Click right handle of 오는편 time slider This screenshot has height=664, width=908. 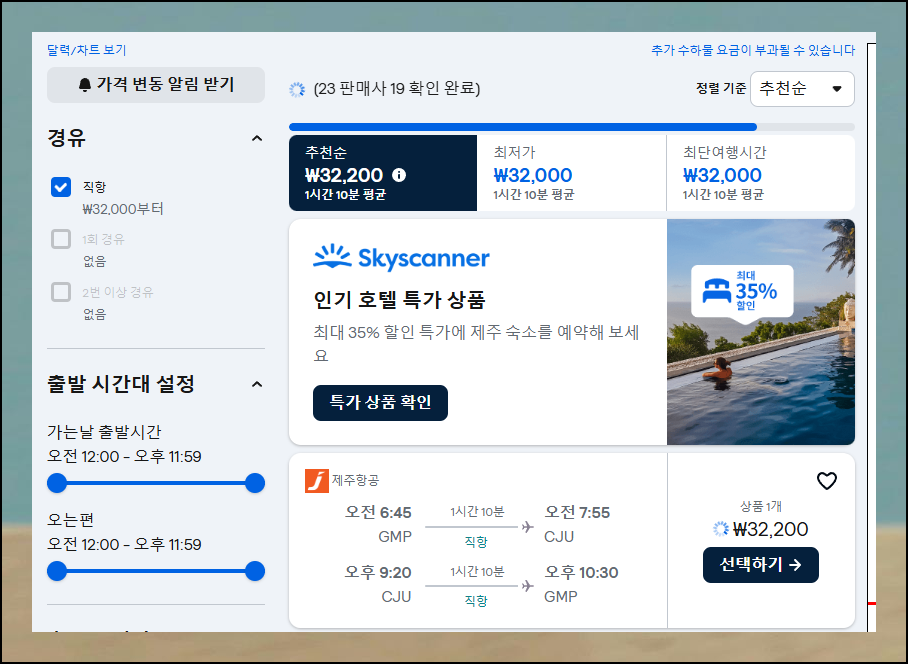click(255, 571)
